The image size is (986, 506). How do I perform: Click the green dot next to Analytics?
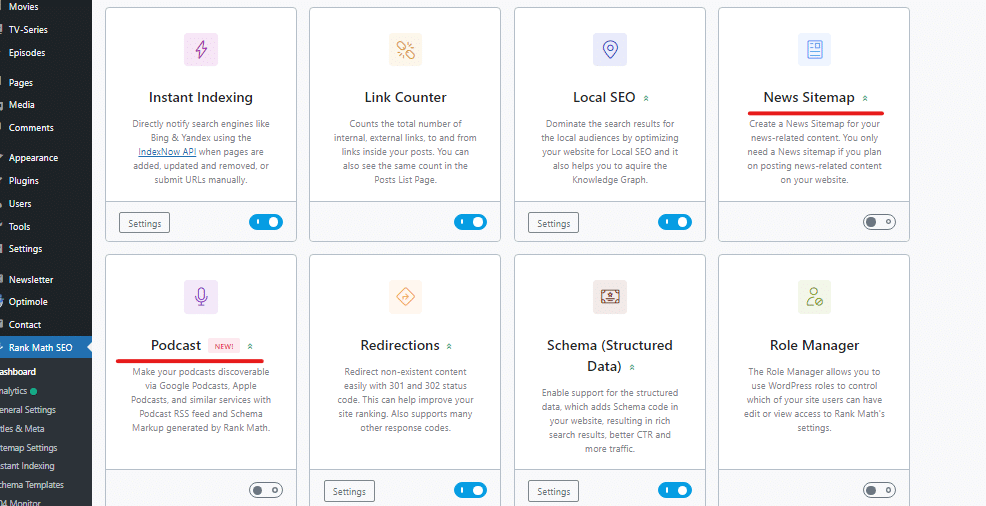pos(33,391)
